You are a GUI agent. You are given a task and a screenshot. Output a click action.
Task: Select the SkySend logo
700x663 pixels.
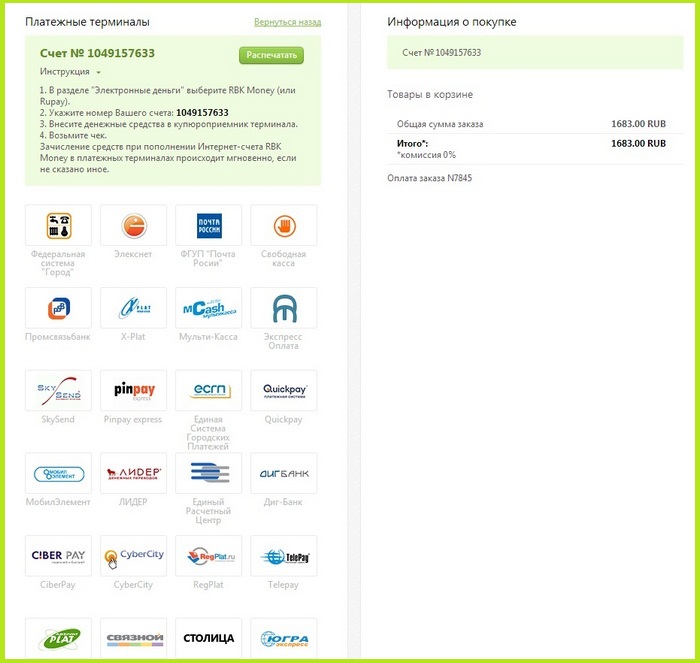[x=58, y=391]
